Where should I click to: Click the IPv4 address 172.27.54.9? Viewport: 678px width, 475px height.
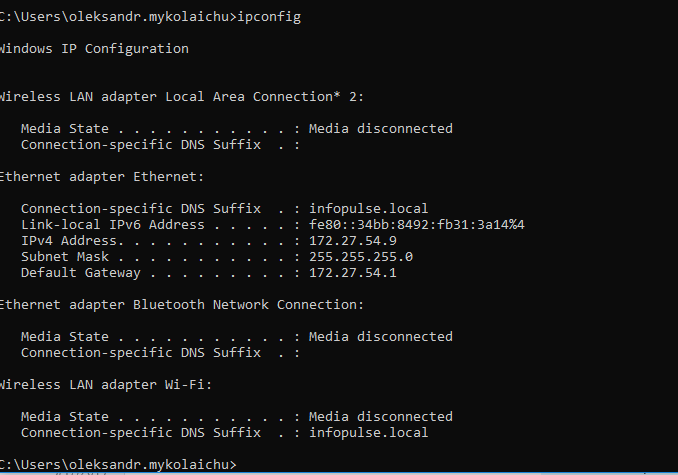click(352, 241)
